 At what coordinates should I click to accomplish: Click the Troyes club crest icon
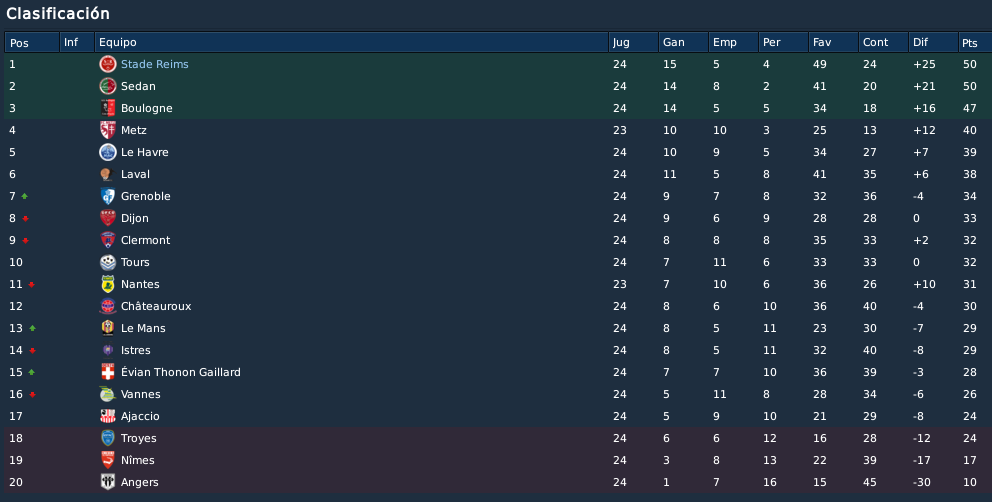(108, 438)
